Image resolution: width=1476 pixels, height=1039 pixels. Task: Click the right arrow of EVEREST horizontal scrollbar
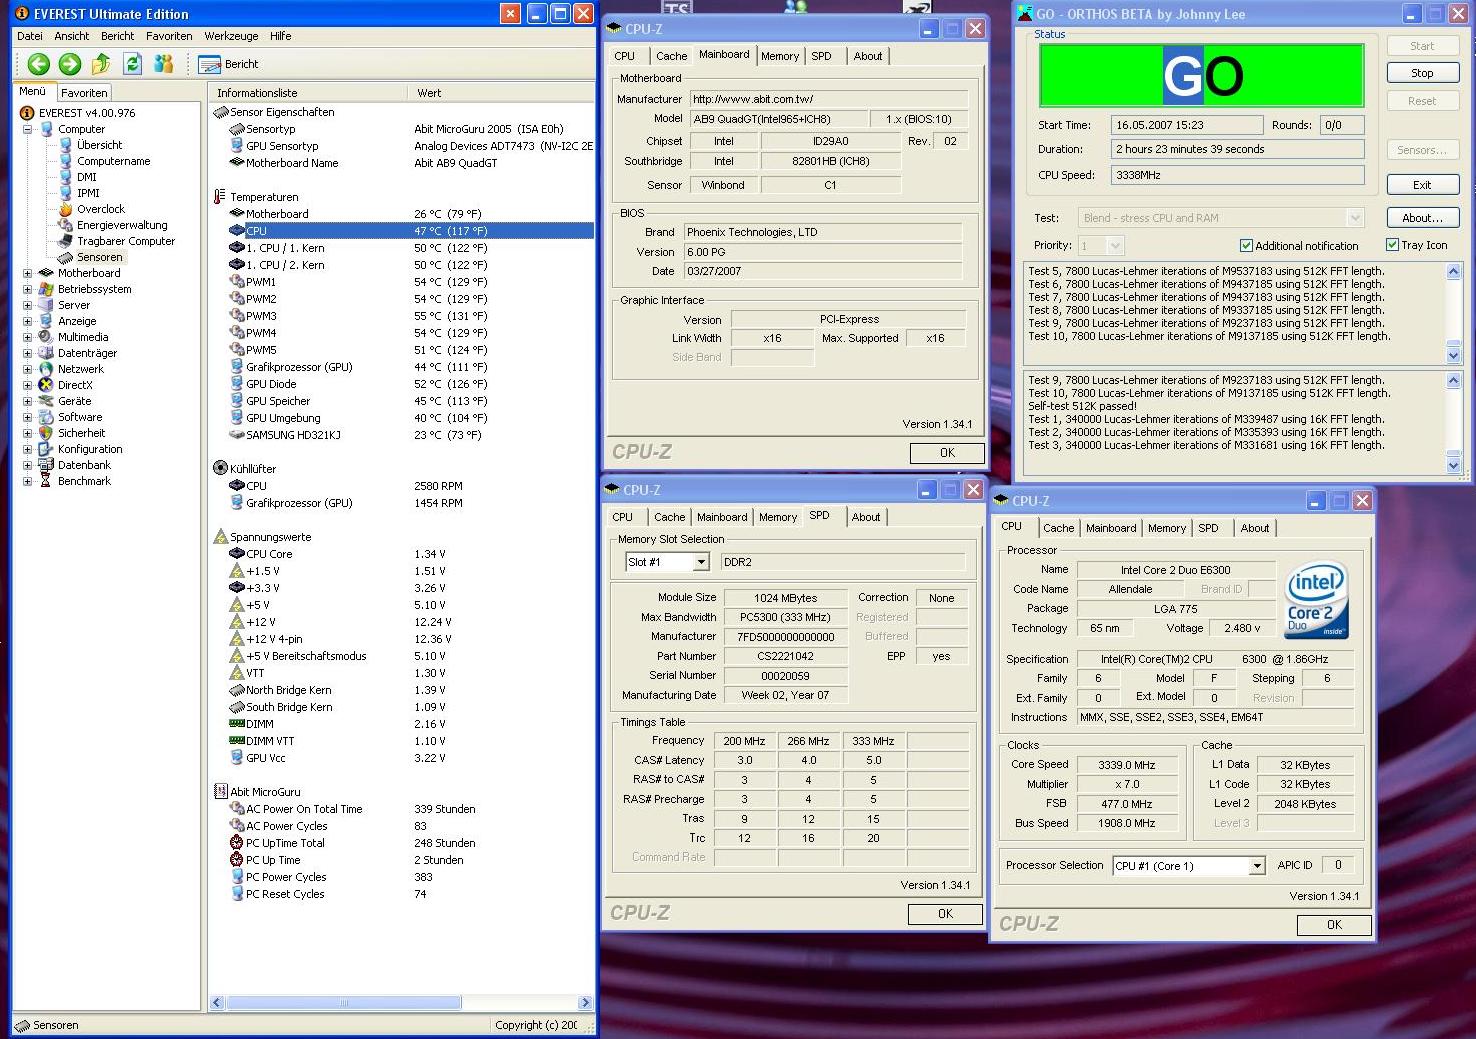click(586, 1002)
